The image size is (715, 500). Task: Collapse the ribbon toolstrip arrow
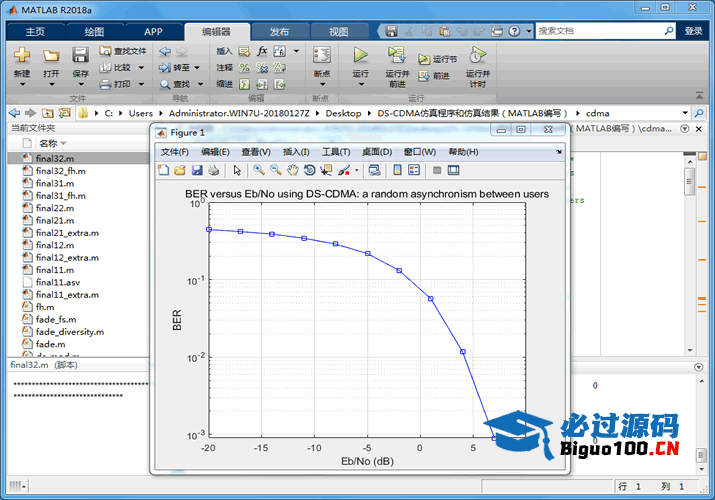[699, 95]
